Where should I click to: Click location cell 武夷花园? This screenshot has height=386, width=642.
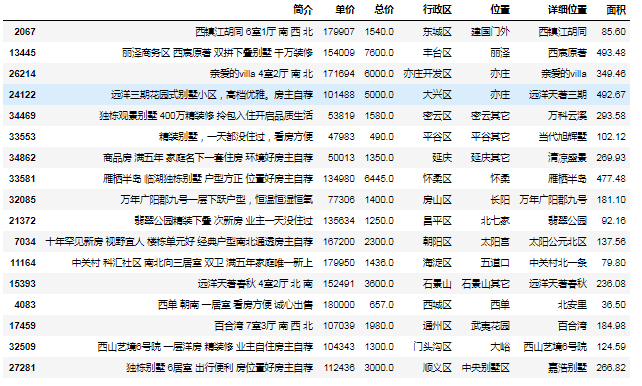pos(490,325)
